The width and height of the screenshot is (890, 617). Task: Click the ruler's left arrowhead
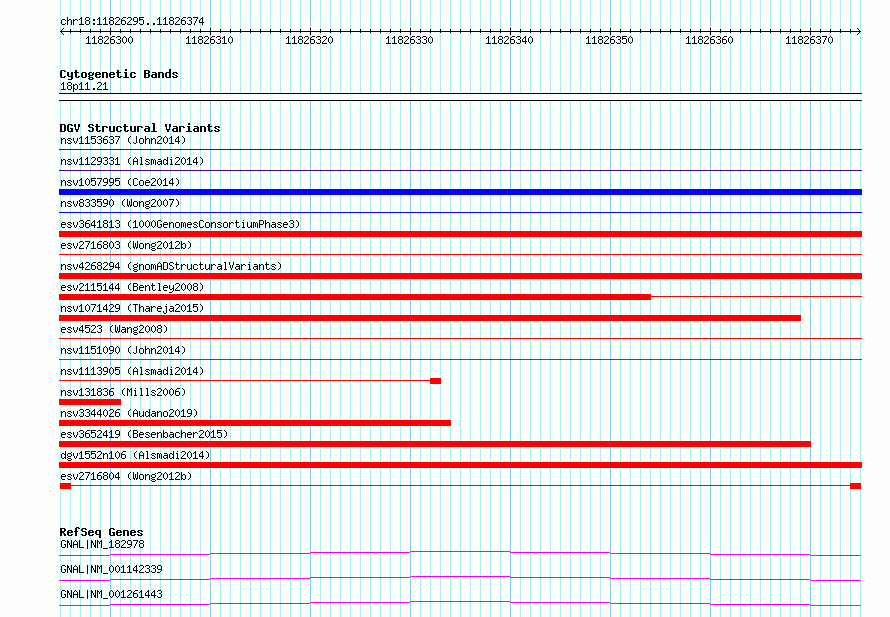(62, 31)
